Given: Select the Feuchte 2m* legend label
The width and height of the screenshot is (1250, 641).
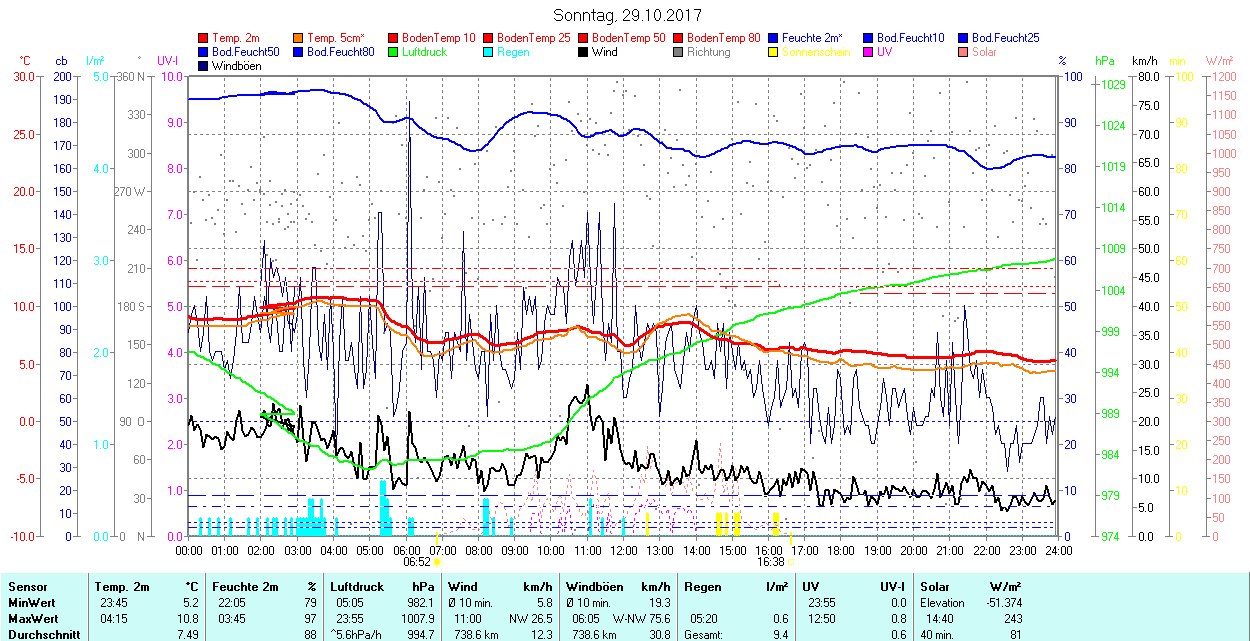Looking at the screenshot, I should [x=814, y=38].
